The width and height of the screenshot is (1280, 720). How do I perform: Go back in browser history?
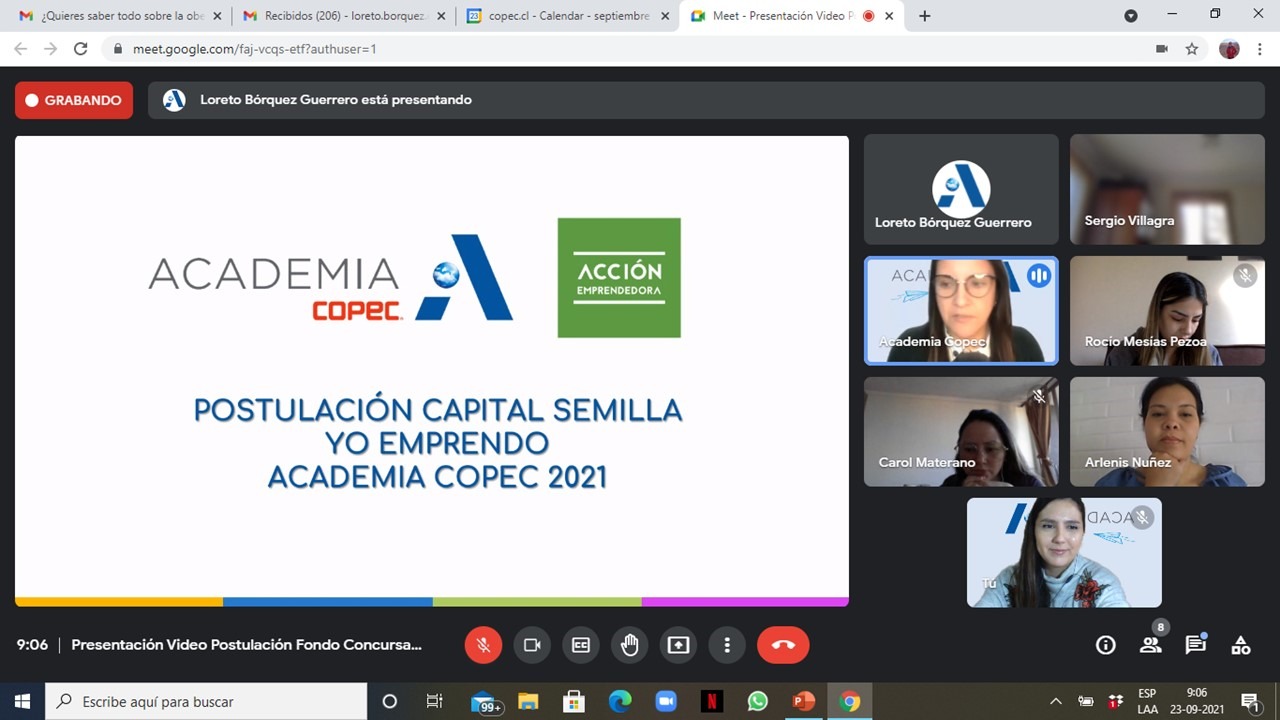pyautogui.click(x=20, y=48)
